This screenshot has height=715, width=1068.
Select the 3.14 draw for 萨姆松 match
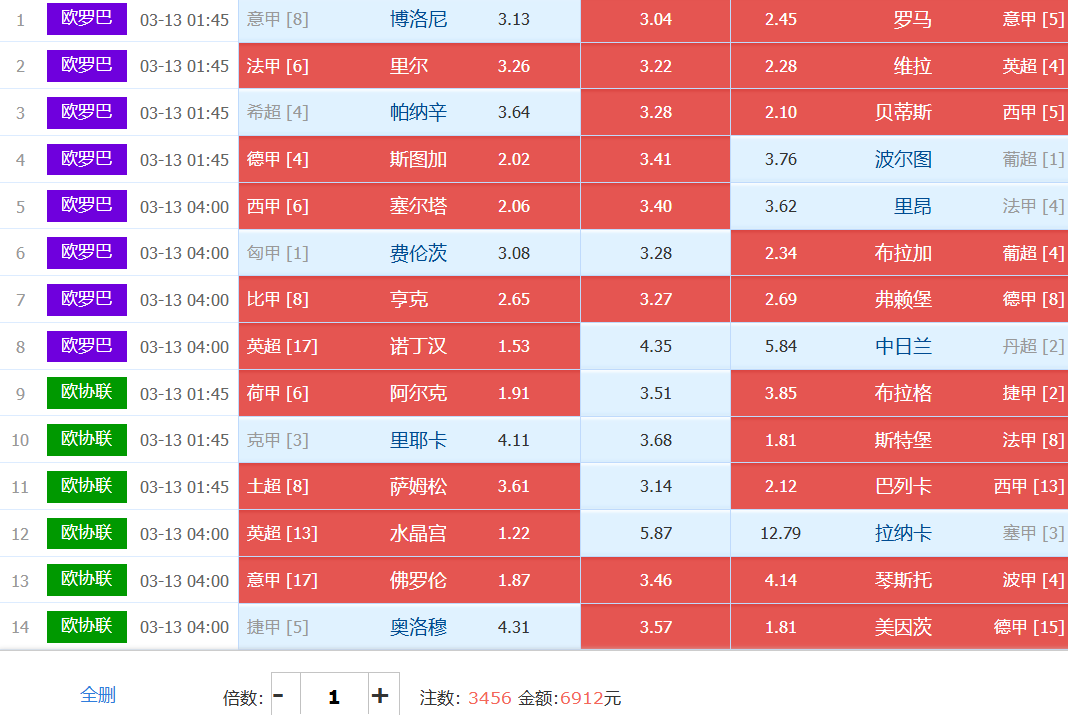[655, 486]
